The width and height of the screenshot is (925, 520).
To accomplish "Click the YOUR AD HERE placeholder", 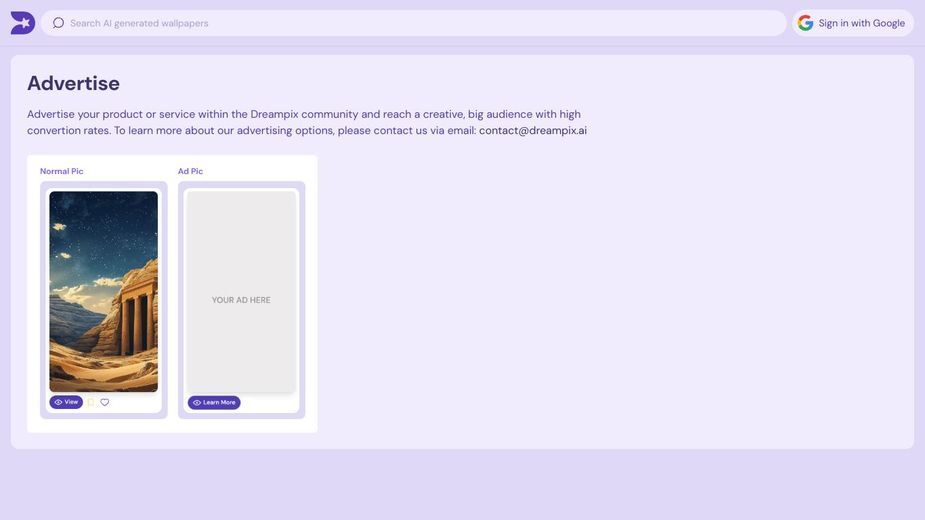I will (241, 292).
